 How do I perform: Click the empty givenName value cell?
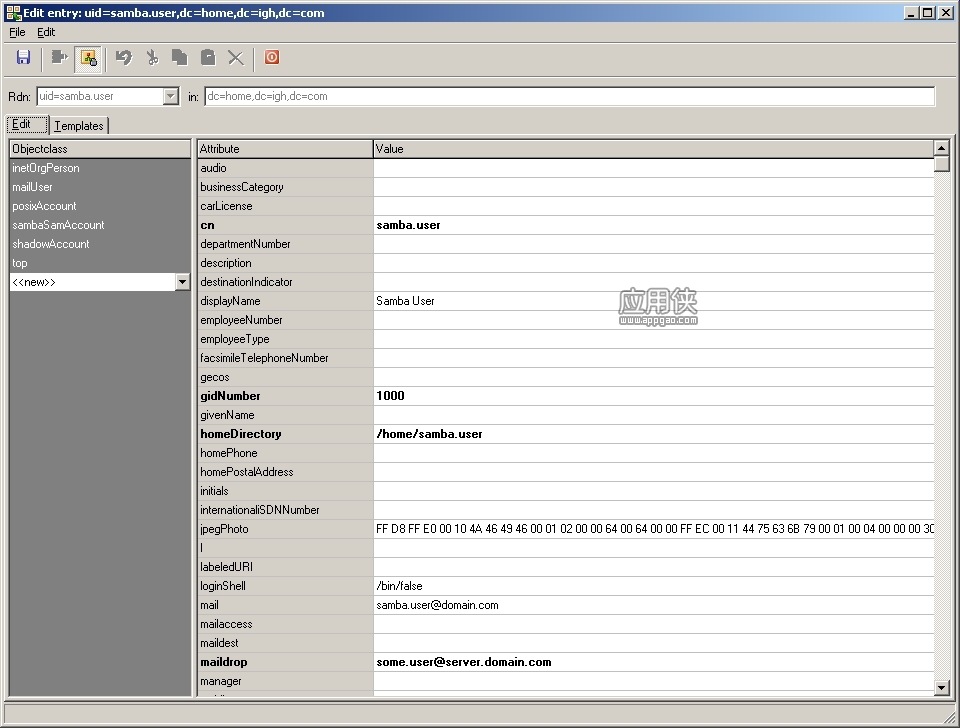coord(654,415)
